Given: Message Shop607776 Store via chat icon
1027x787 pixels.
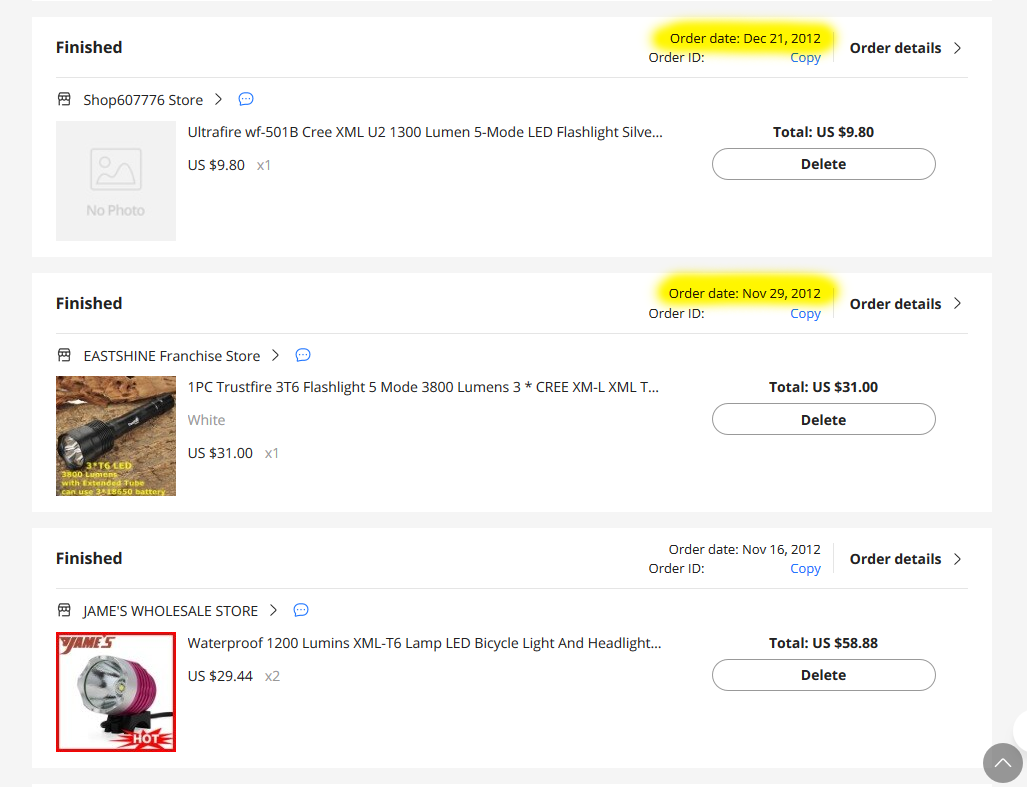Looking at the screenshot, I should point(246,99).
